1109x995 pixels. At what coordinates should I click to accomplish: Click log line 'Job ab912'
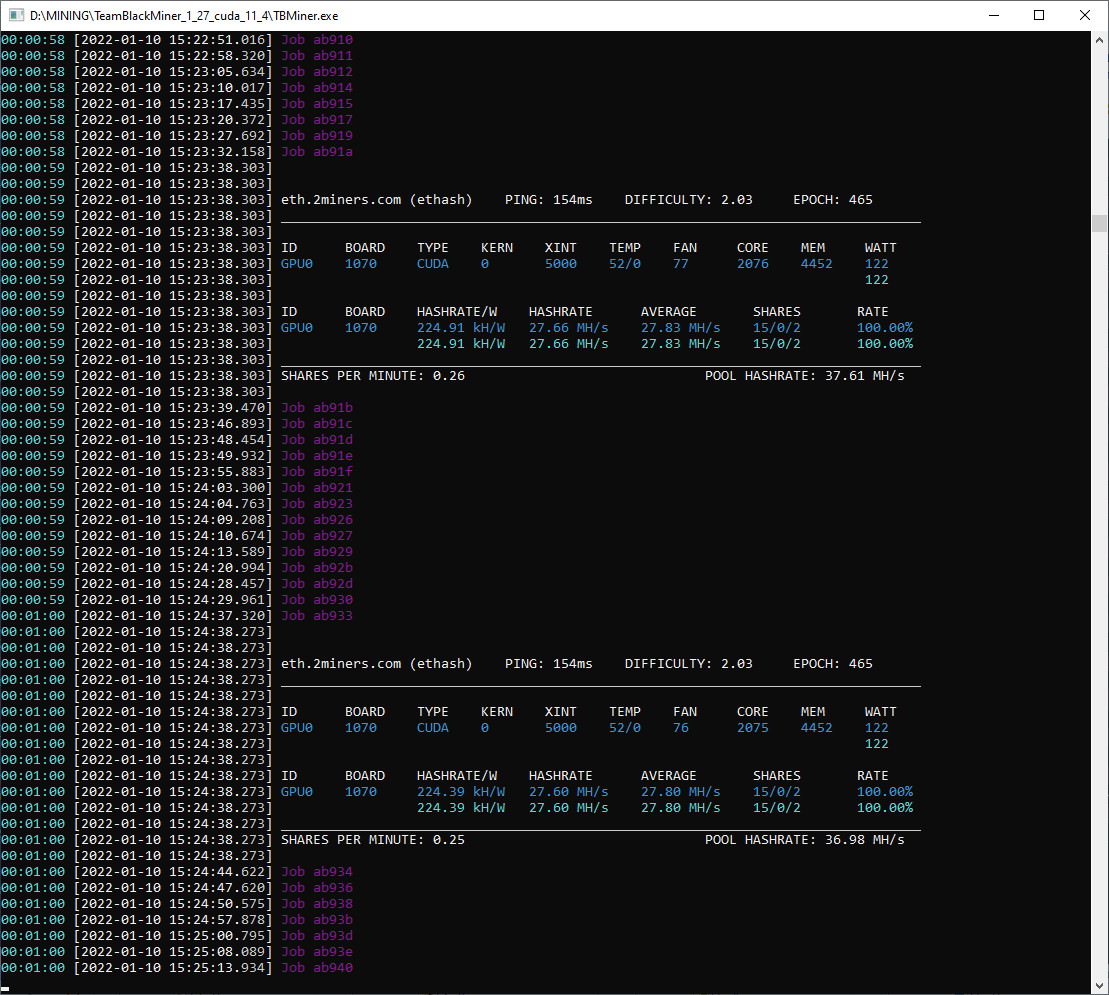pos(317,72)
